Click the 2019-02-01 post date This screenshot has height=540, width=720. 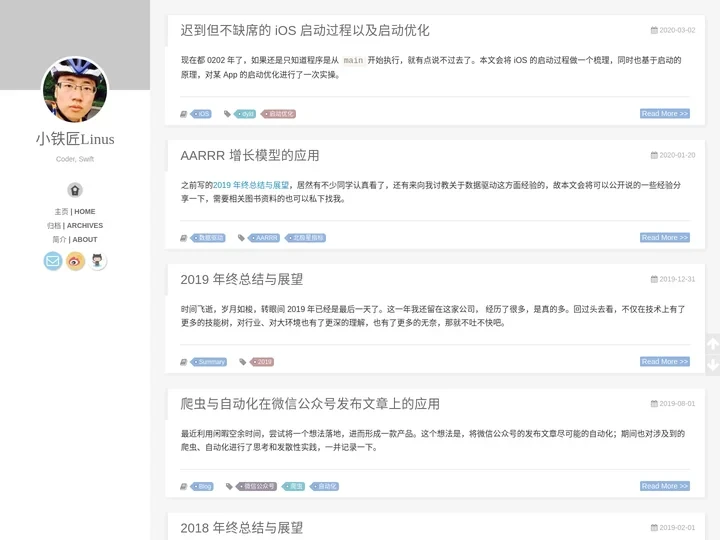673,528
